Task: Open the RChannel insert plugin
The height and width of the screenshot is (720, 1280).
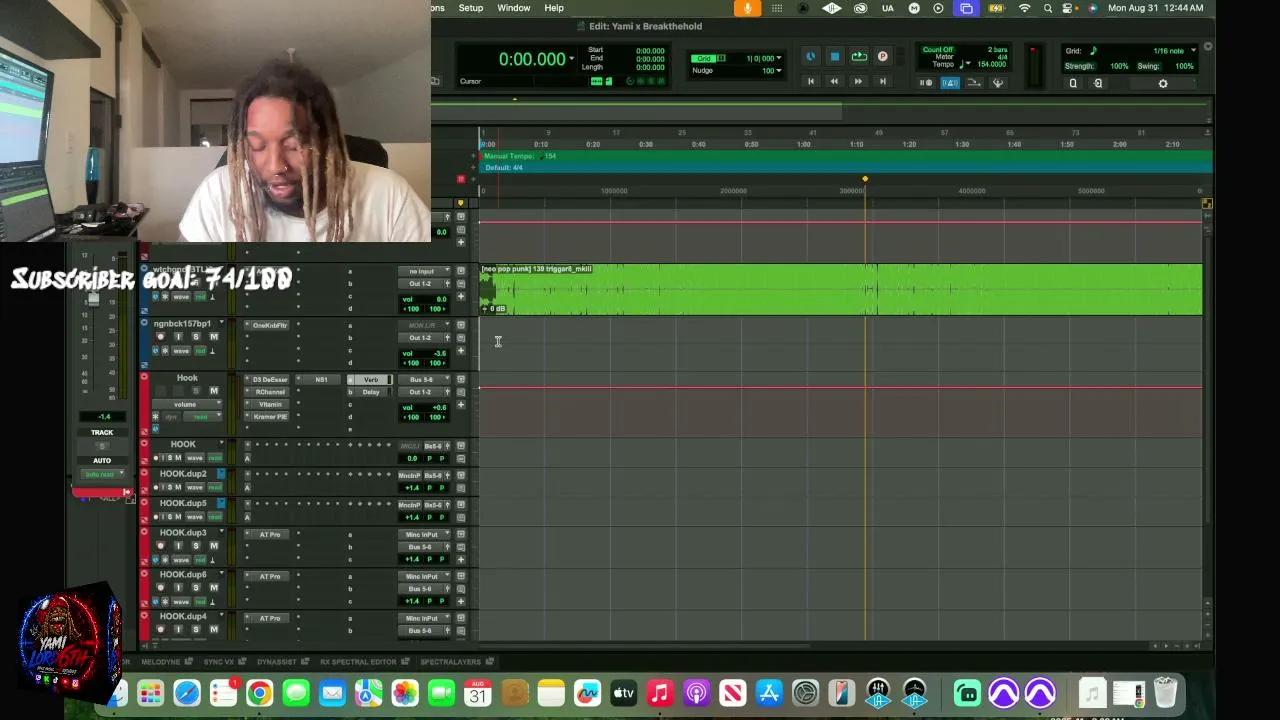Action: pyautogui.click(x=270, y=392)
